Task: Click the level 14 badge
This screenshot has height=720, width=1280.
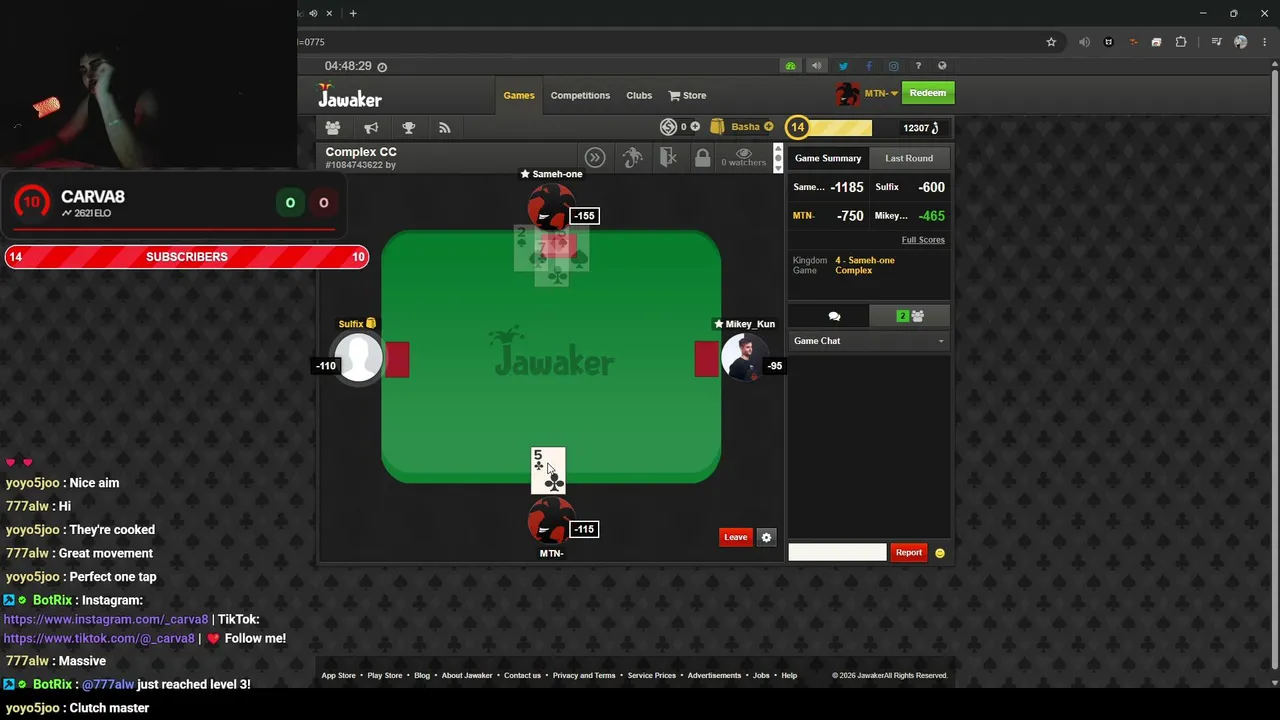Action: (797, 127)
